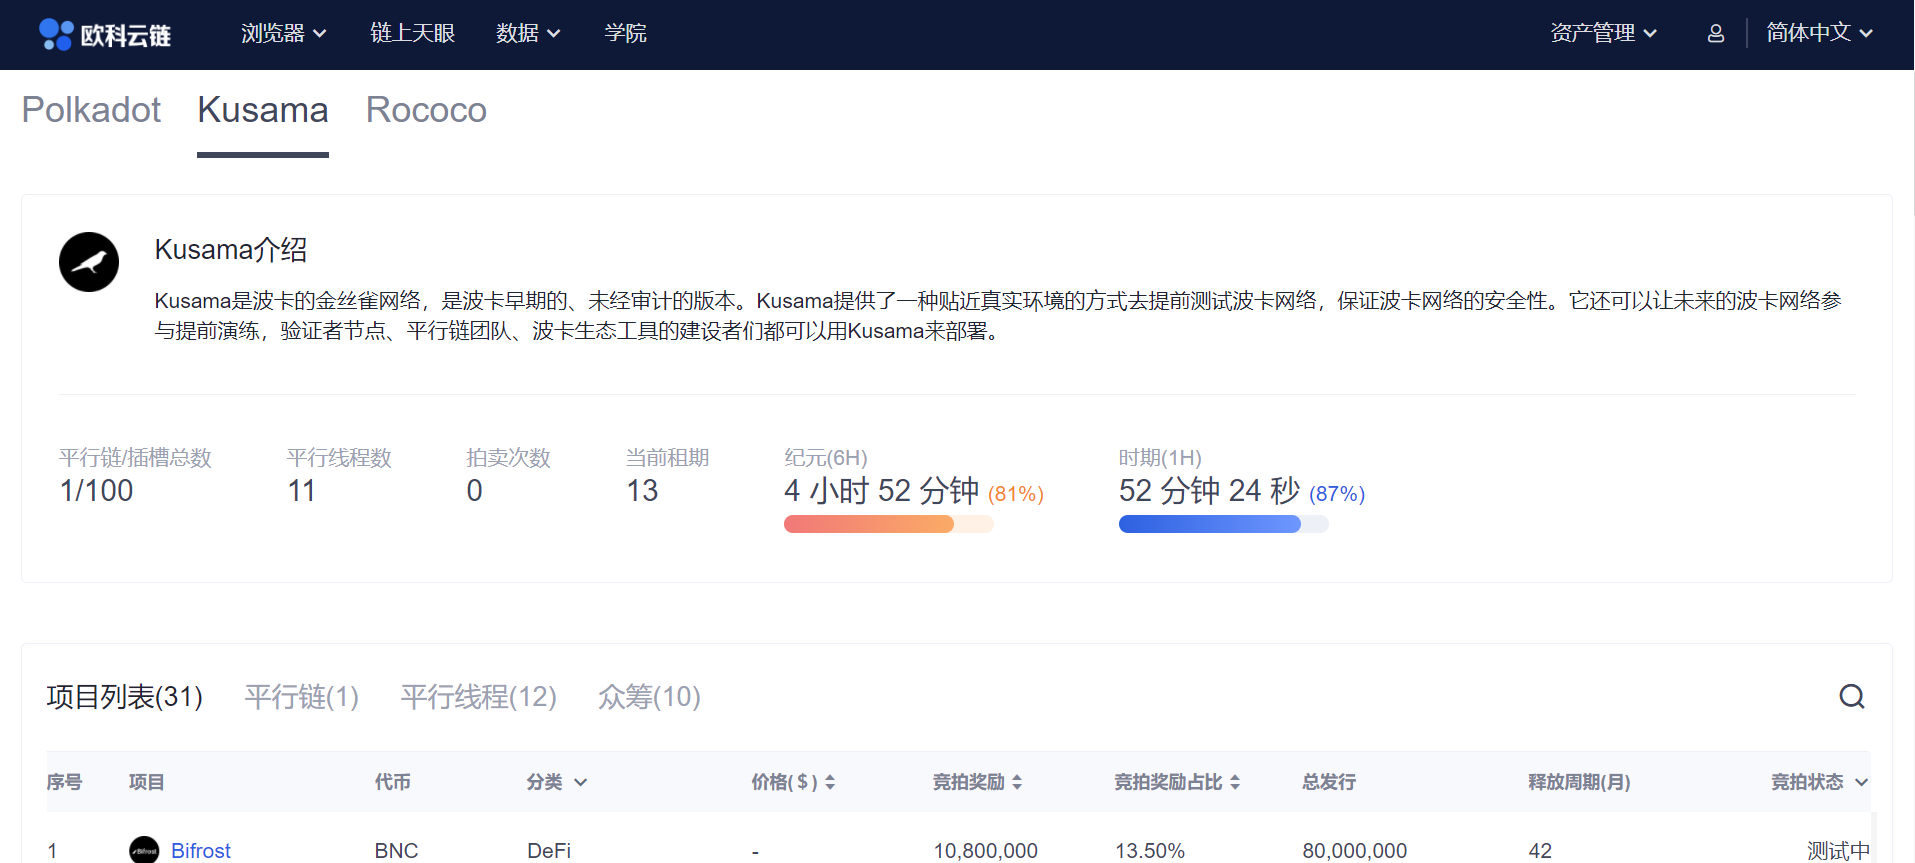This screenshot has height=863, width=1915.
Task: Click the release period value 42
Action: (1540, 850)
